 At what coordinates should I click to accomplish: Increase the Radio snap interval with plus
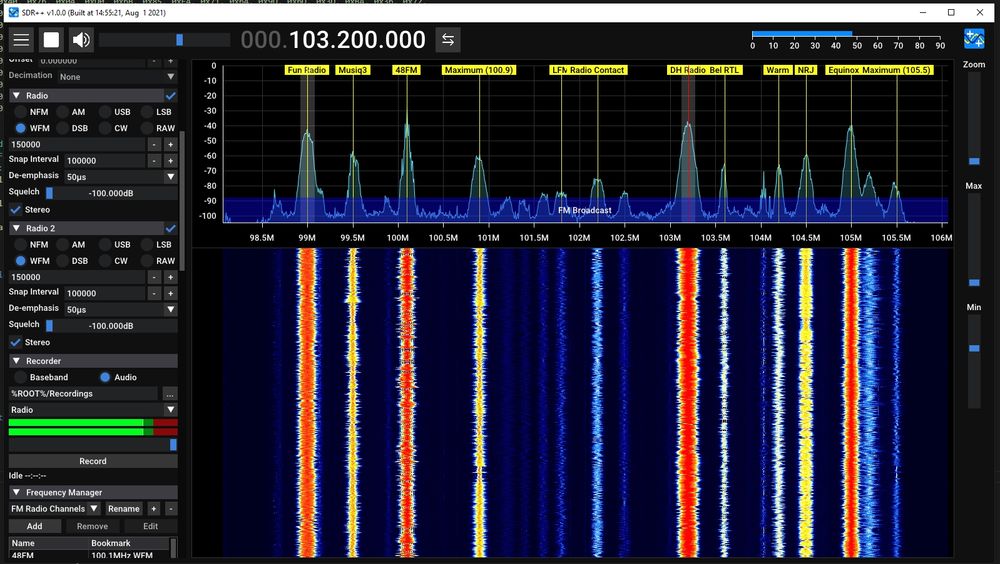(x=171, y=160)
